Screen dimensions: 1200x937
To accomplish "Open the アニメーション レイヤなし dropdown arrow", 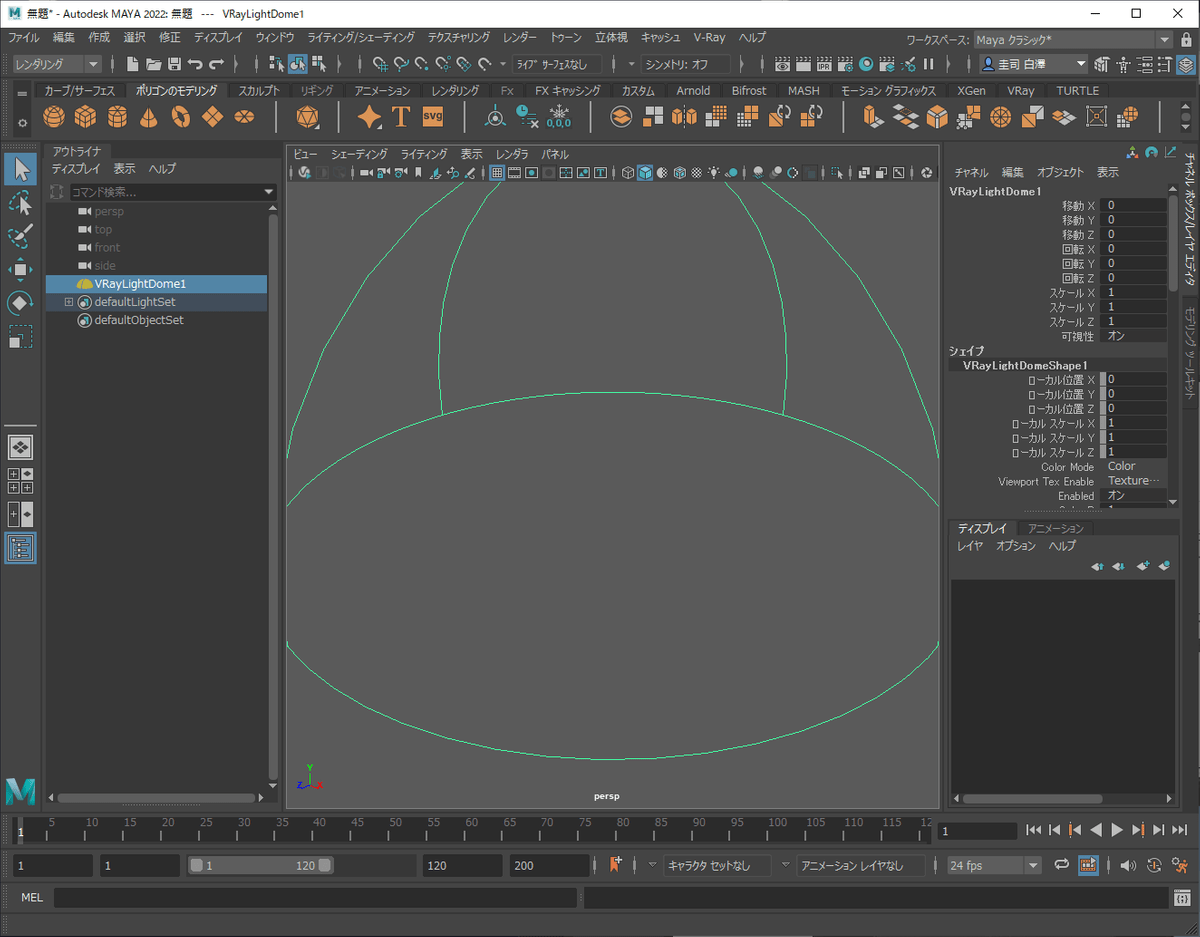I will click(x=785, y=865).
